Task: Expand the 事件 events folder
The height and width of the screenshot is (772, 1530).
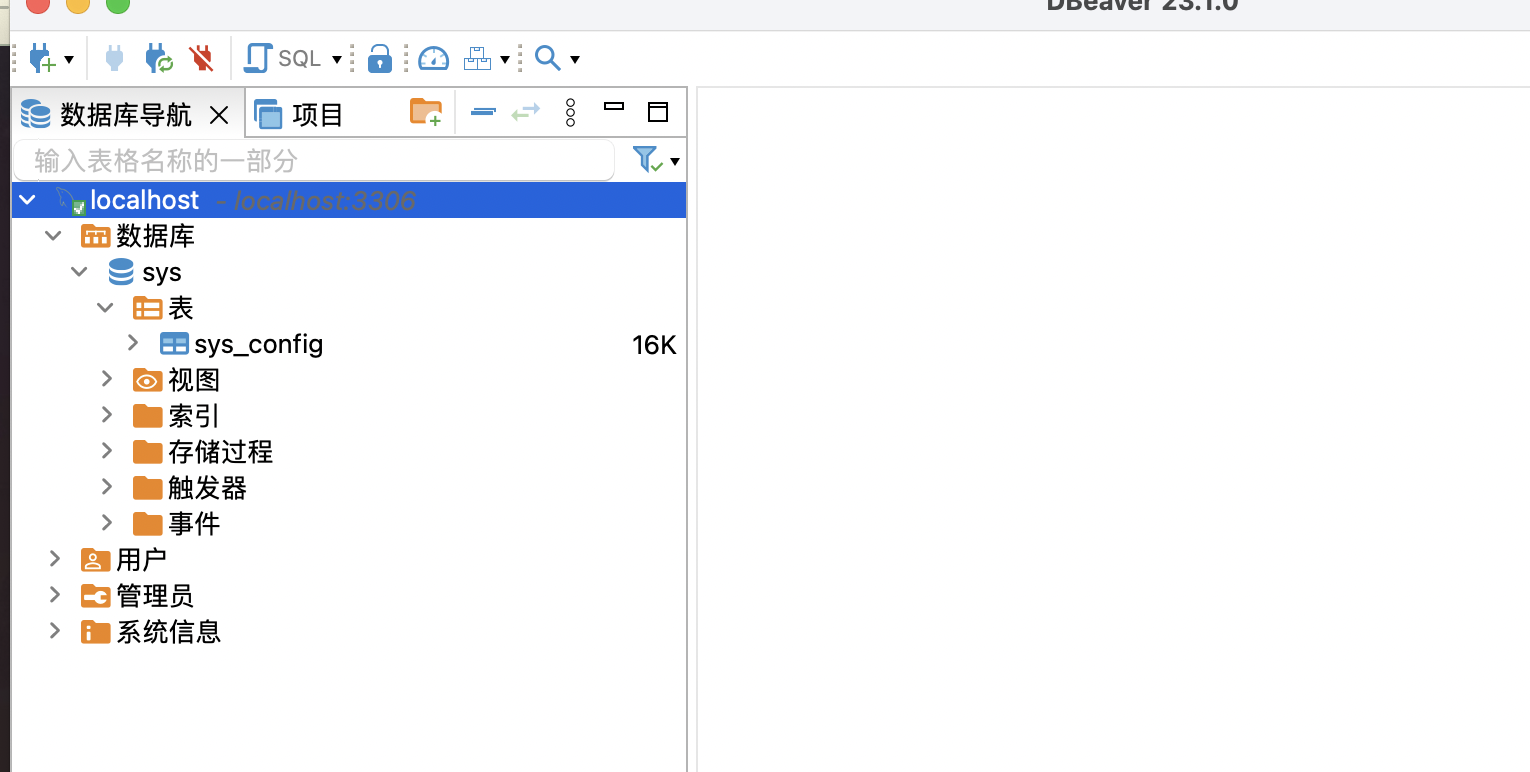Action: [107, 523]
